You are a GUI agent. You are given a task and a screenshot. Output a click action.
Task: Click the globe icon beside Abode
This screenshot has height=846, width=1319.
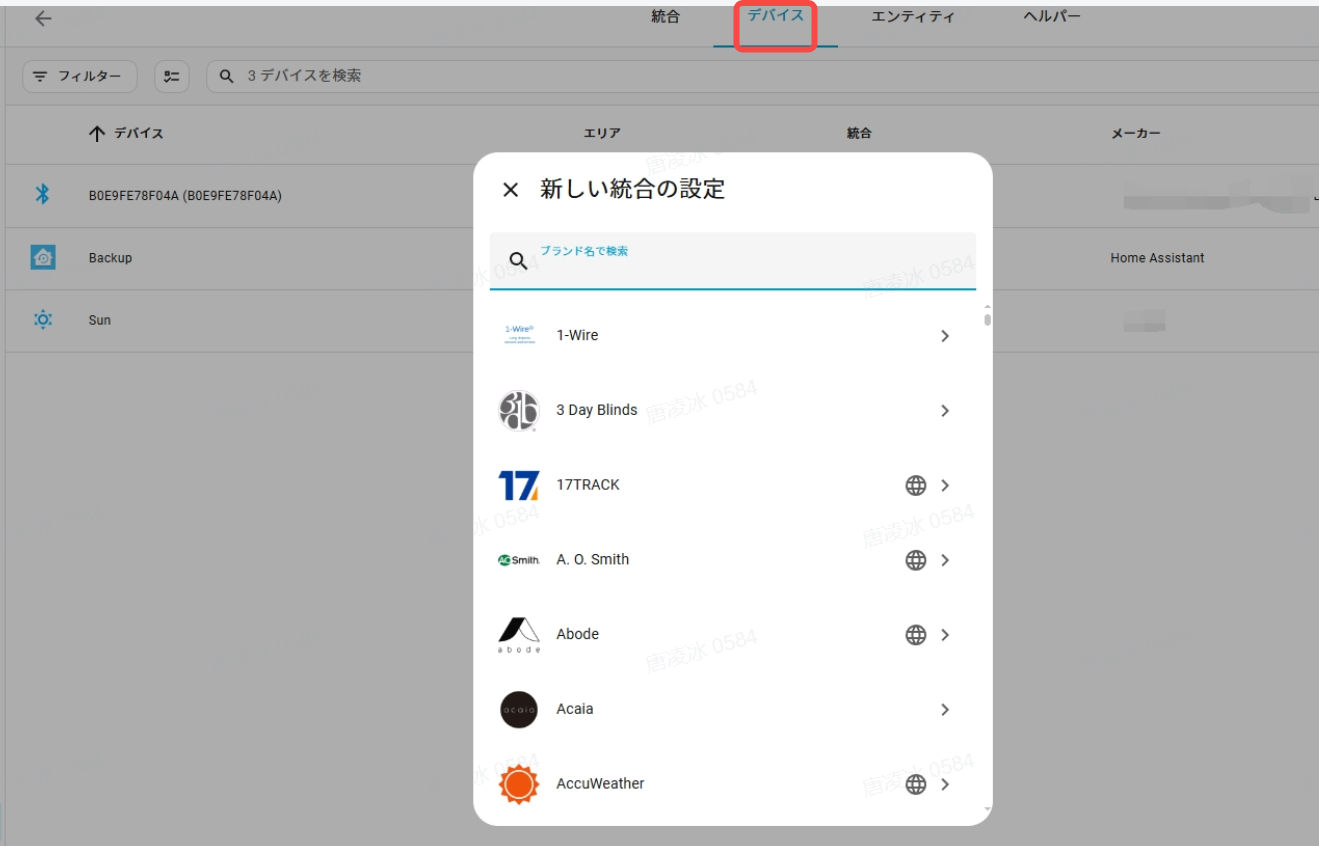(x=916, y=635)
